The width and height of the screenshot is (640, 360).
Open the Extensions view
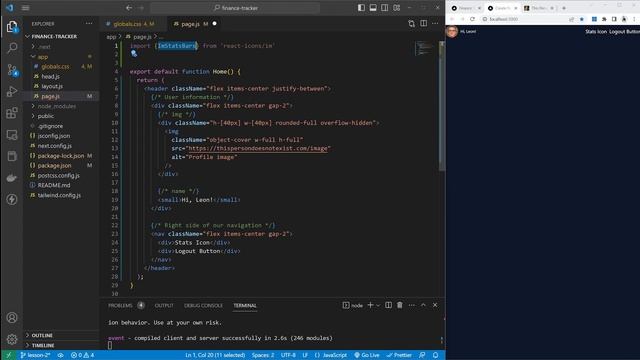pos(12,113)
